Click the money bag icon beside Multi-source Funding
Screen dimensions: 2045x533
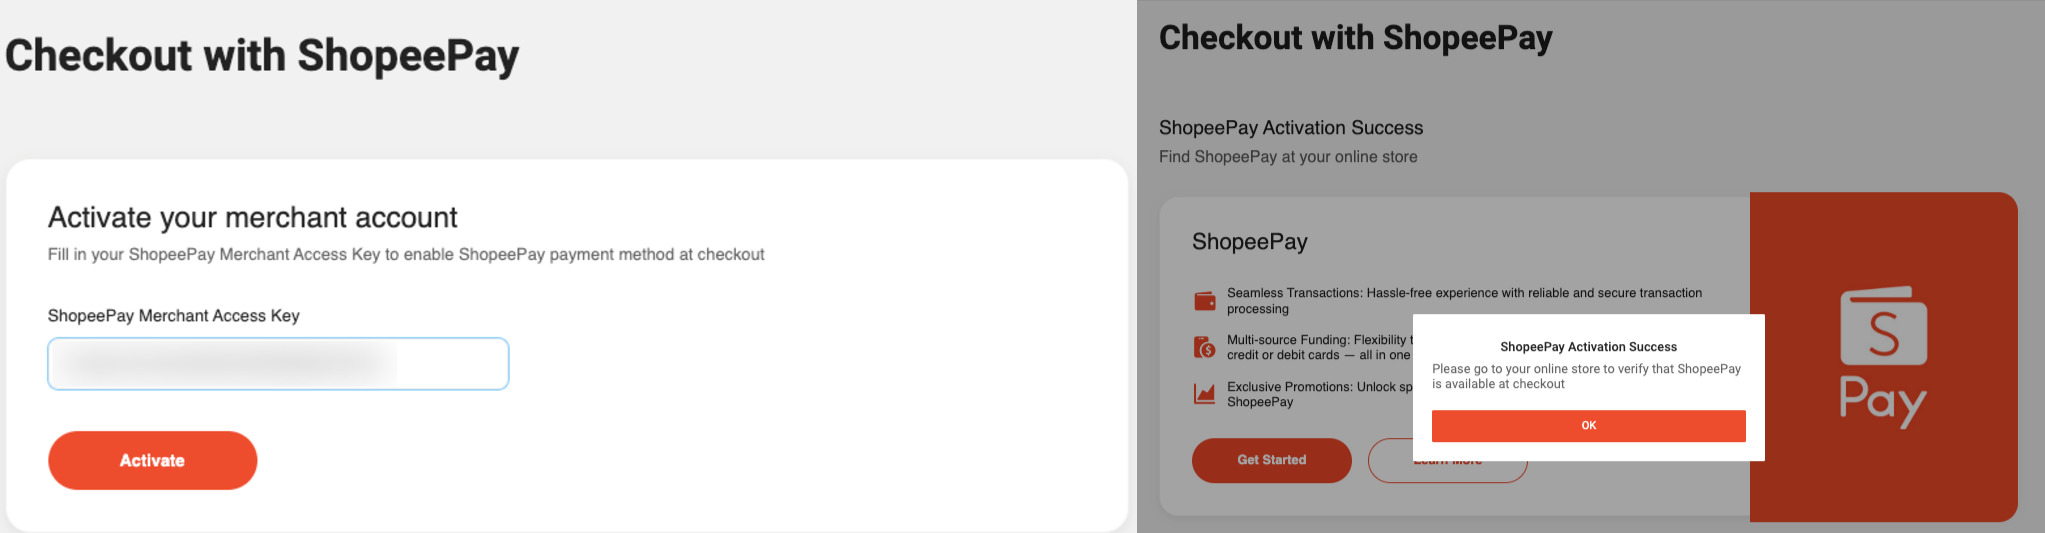pyautogui.click(x=1205, y=347)
